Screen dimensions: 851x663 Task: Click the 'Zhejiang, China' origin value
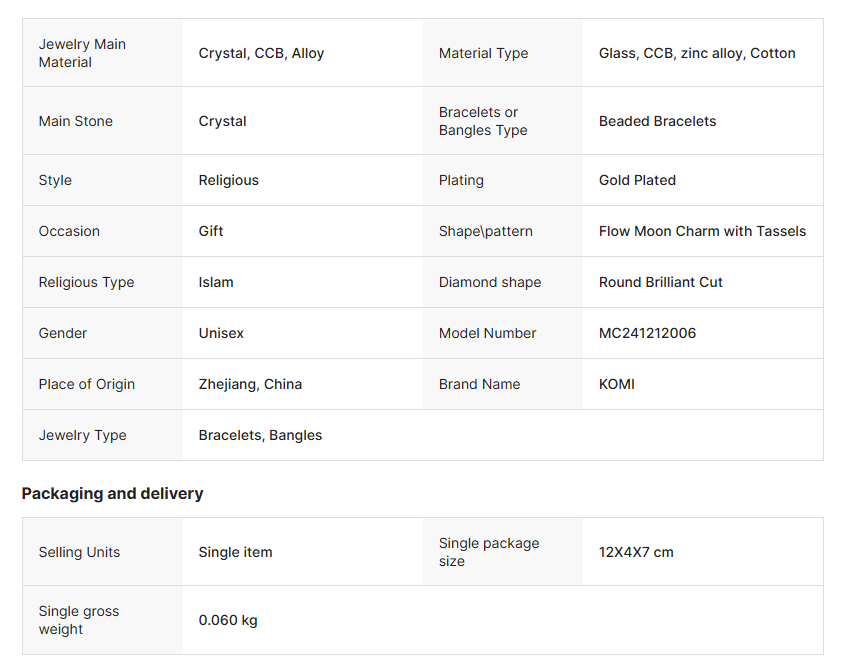250,384
